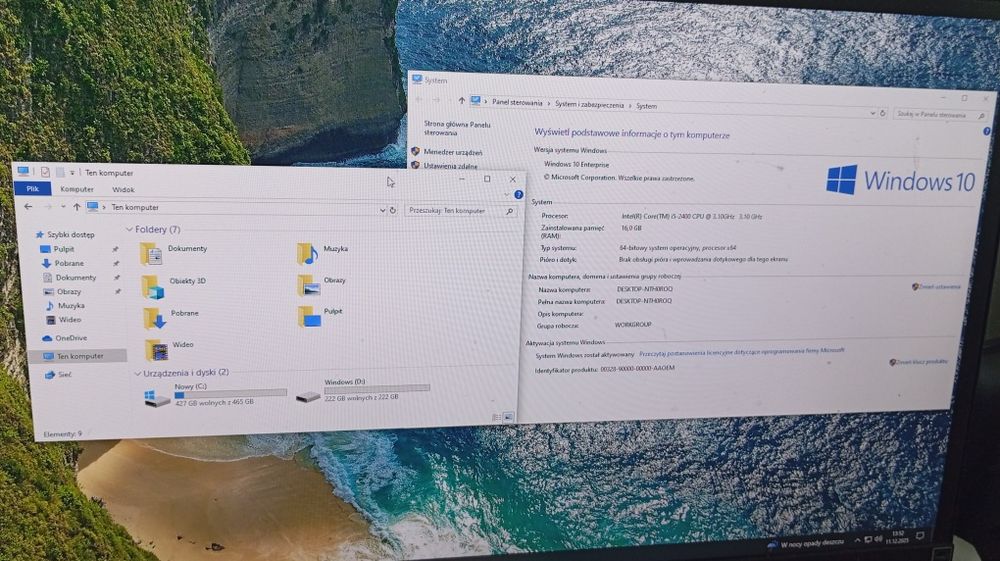This screenshot has width=1000, height=561.
Task: Click 'Elementy: 9' in status bar
Action: pyautogui.click(x=62, y=434)
